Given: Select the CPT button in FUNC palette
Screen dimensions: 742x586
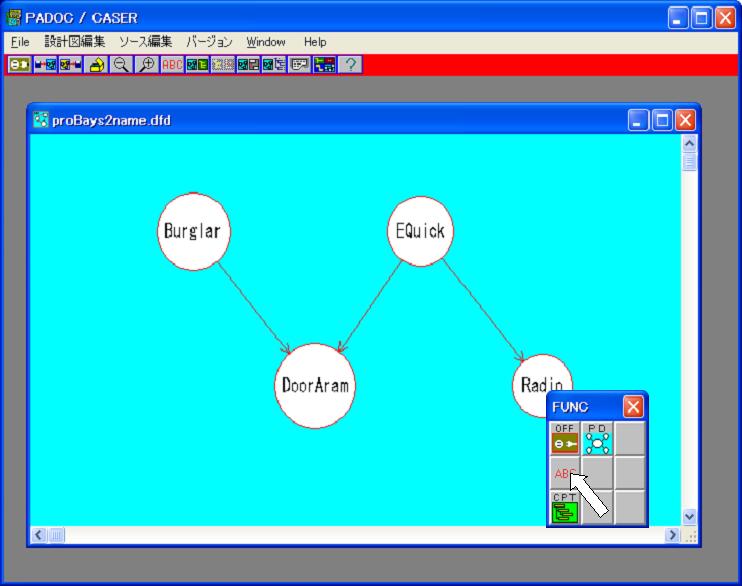Looking at the screenshot, I should point(564,506).
